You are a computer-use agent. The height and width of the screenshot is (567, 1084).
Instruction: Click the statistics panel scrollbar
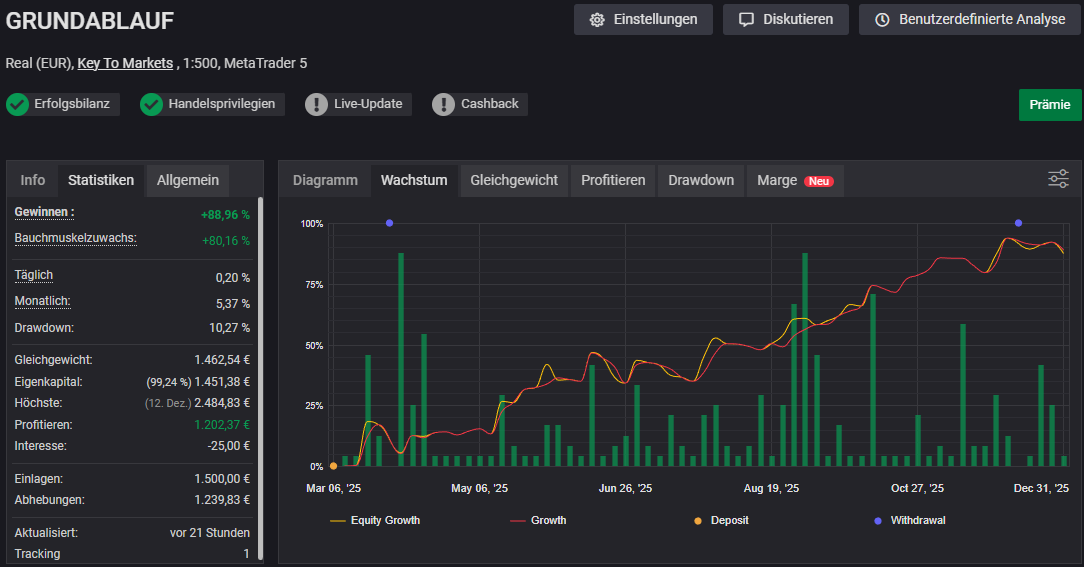[261, 380]
